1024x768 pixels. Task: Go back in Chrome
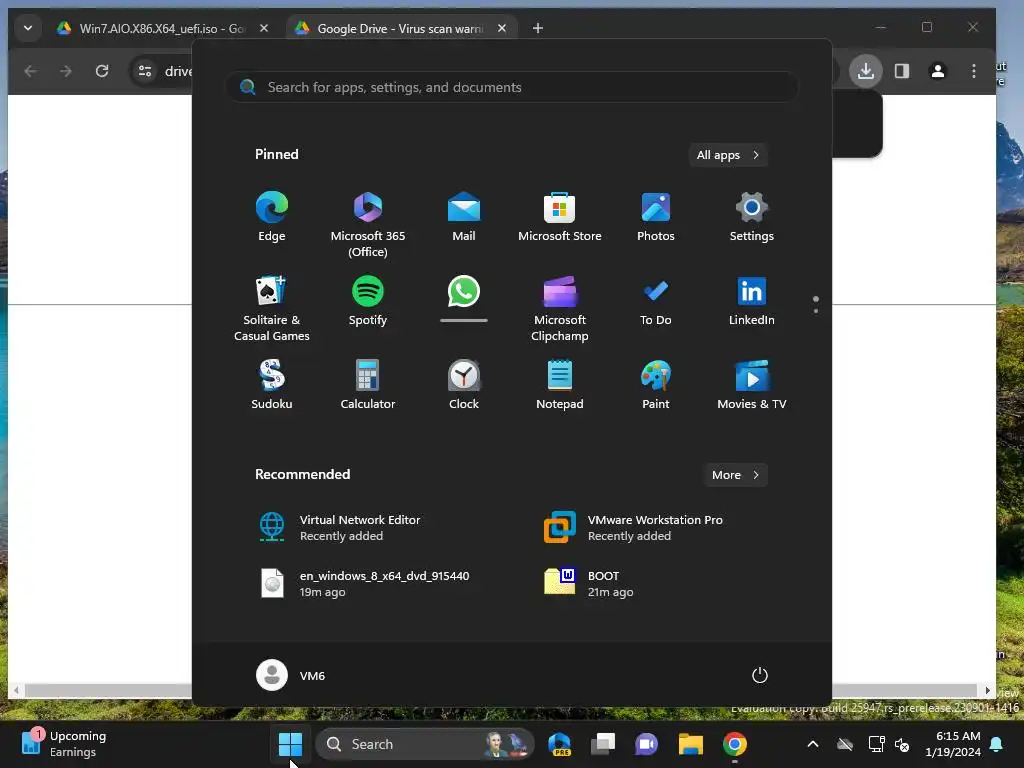tap(30, 71)
